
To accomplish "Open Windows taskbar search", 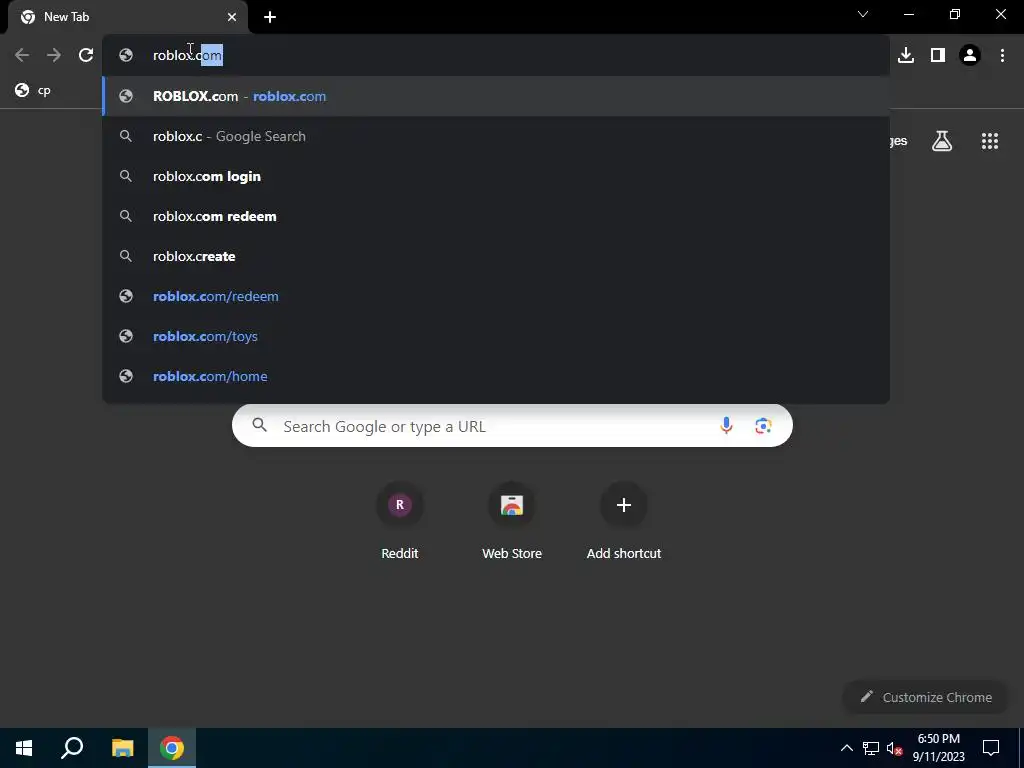I will (72, 748).
